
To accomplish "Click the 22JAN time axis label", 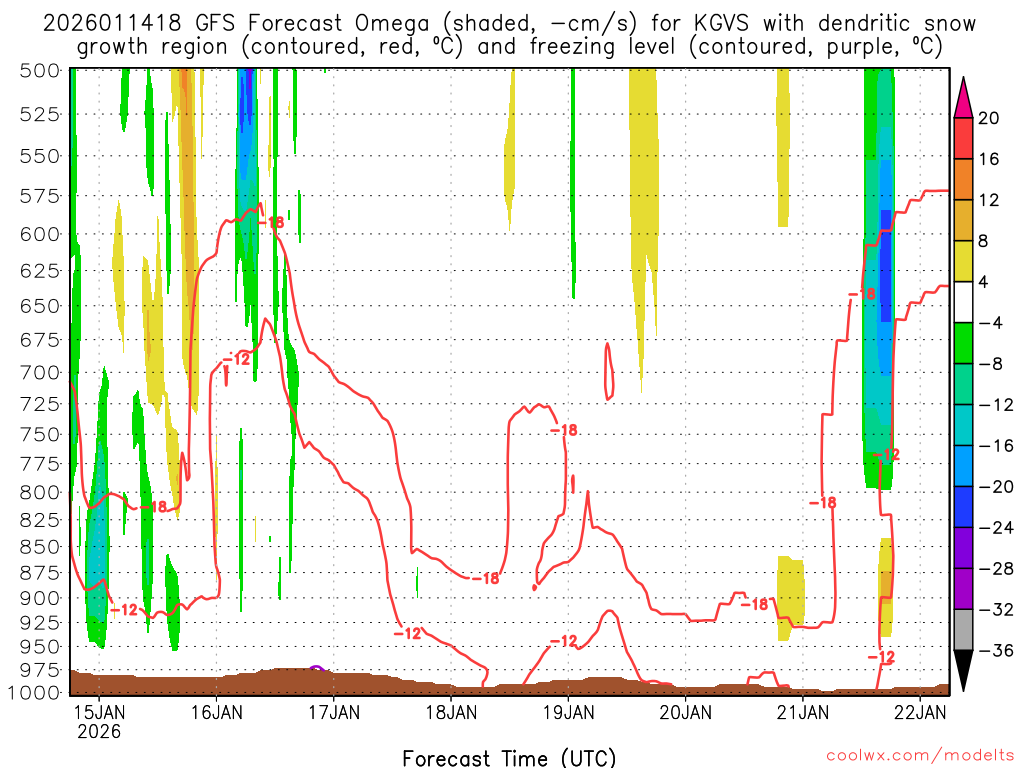I will pyautogui.click(x=920, y=711).
